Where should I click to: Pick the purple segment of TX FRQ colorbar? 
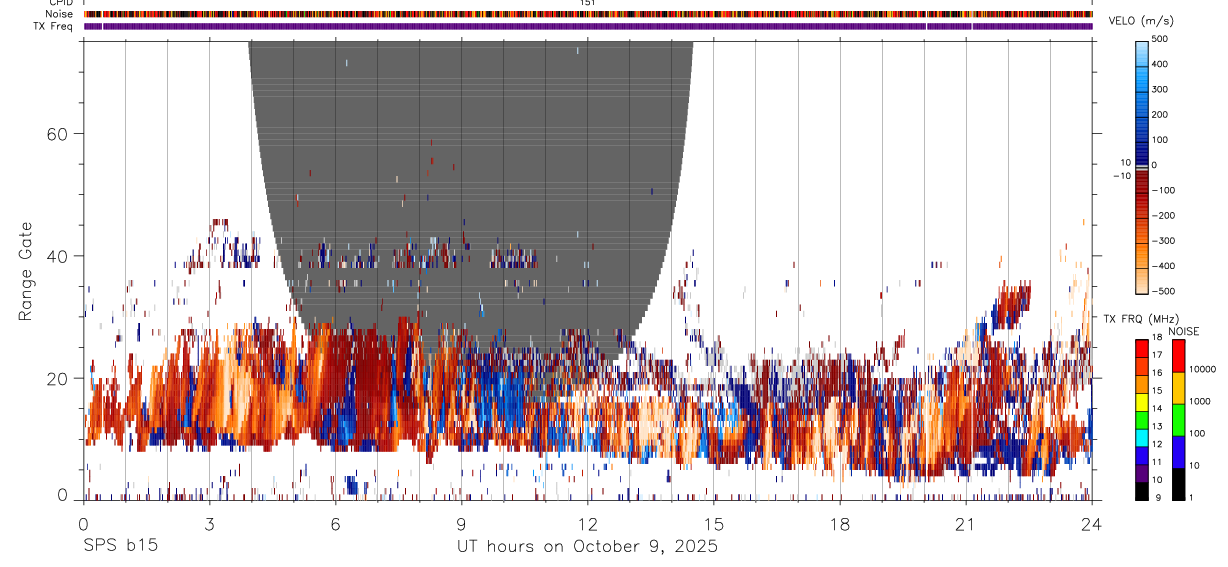click(x=1142, y=473)
